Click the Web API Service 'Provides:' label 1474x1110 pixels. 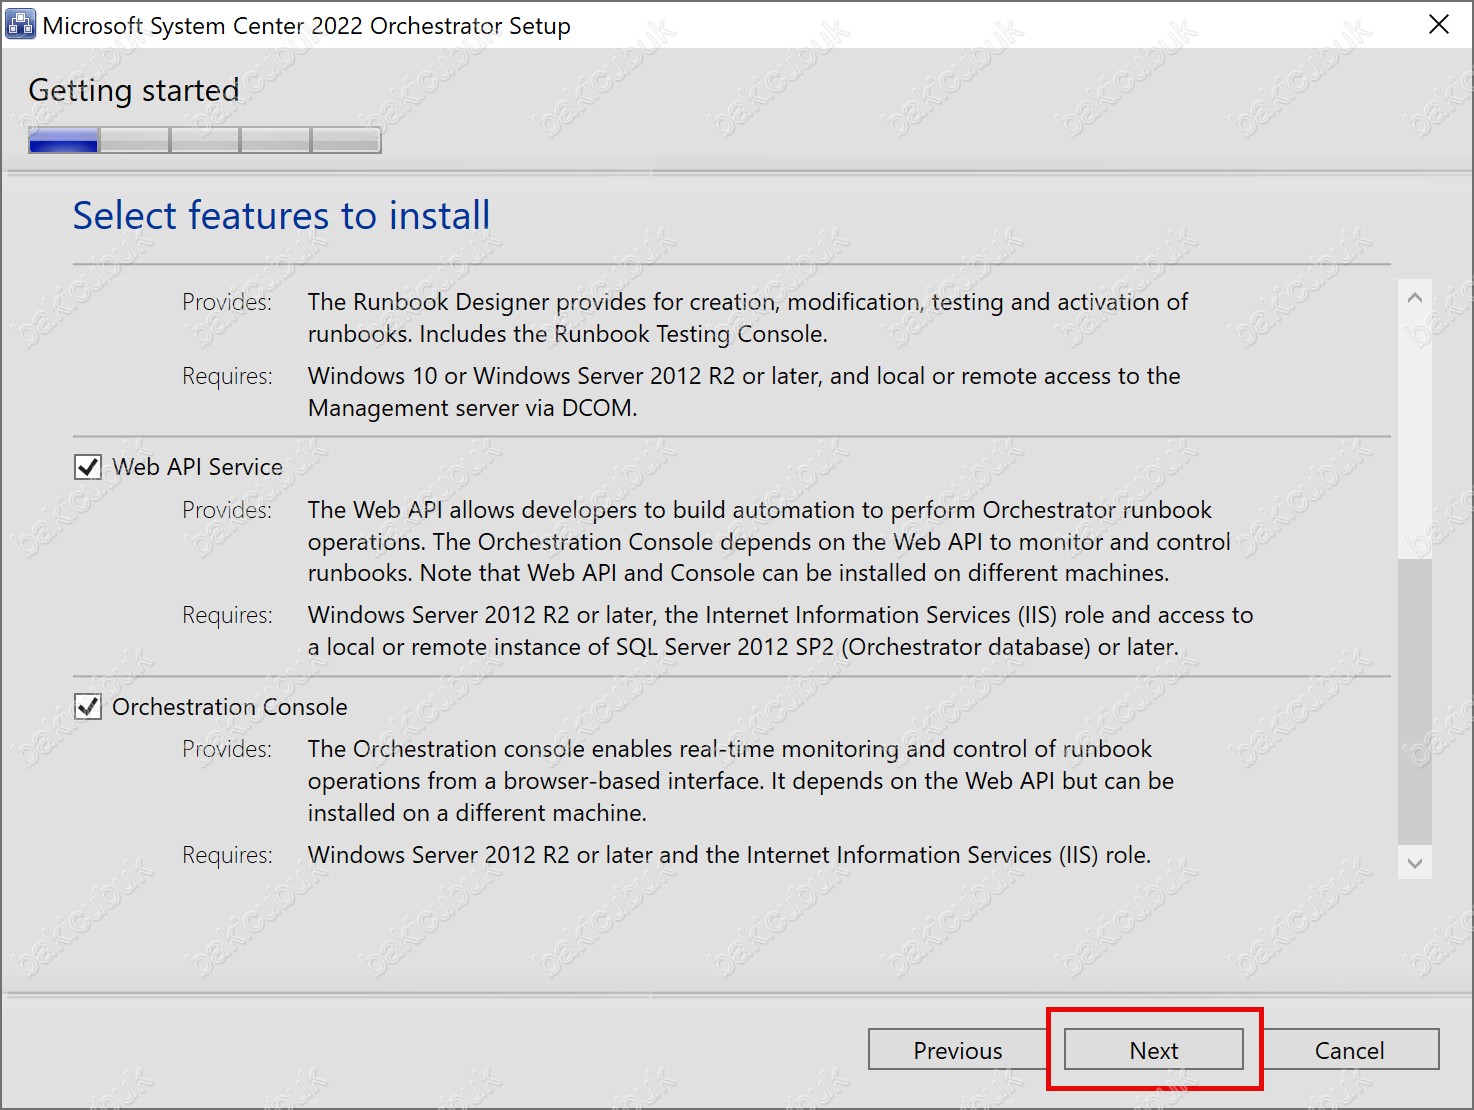click(x=227, y=510)
